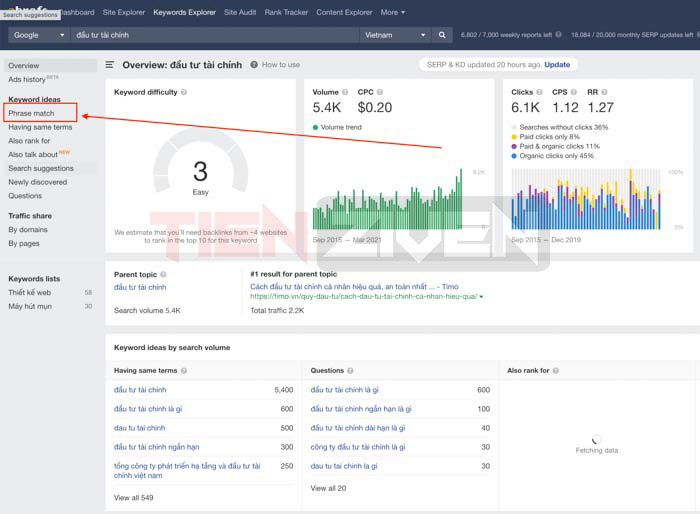The width and height of the screenshot is (700, 514).
Task: Open the Vietnam country dropdown
Action: tap(395, 35)
